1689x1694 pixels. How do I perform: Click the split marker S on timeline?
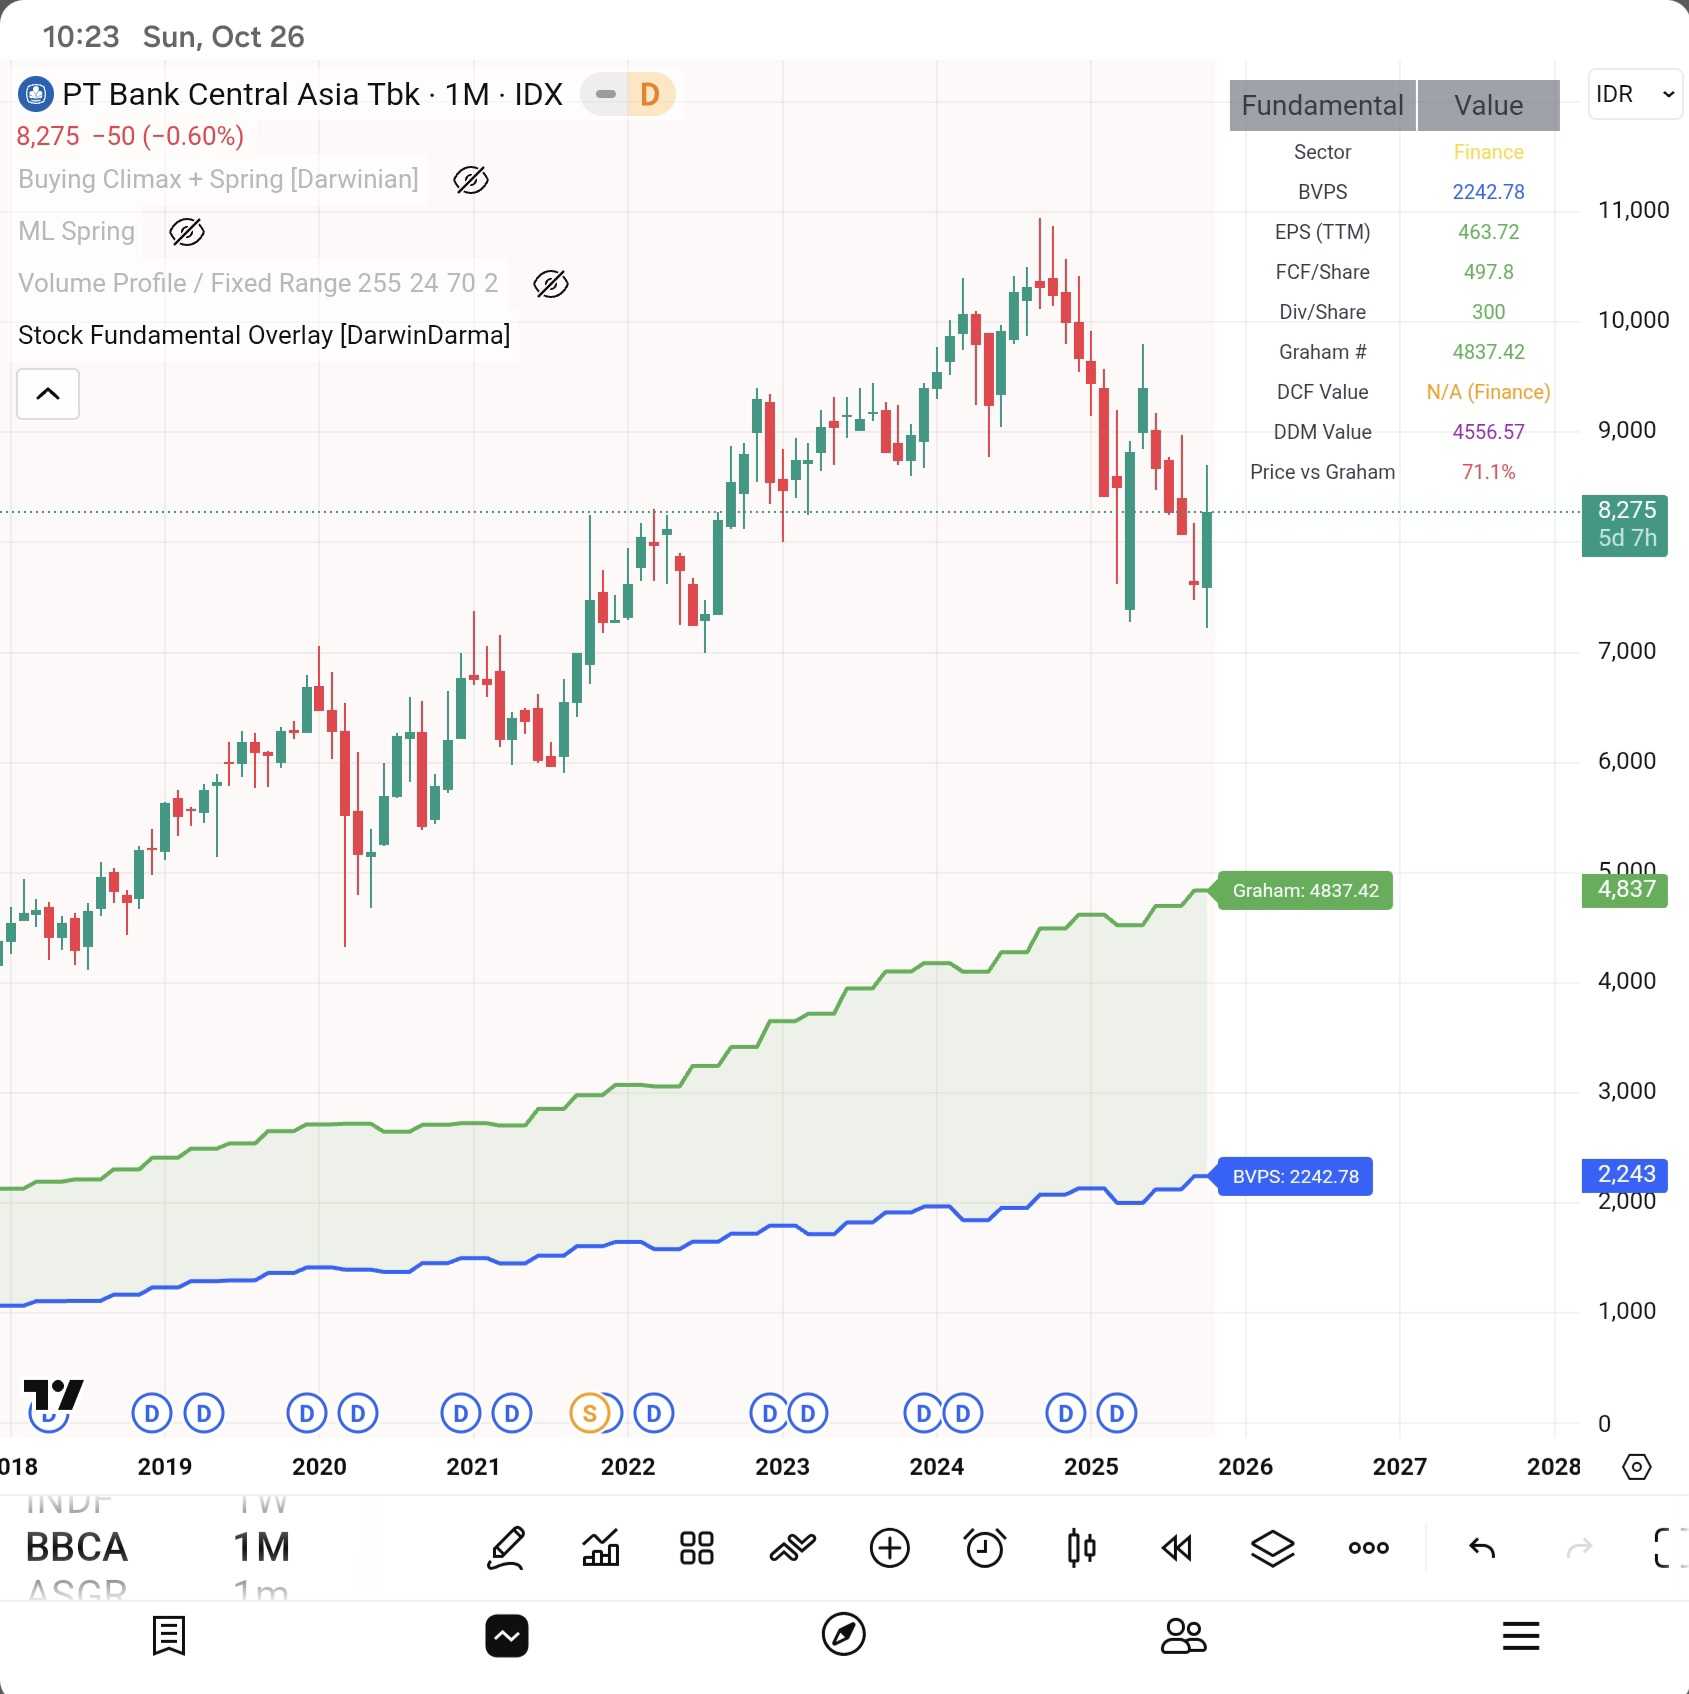point(589,1413)
